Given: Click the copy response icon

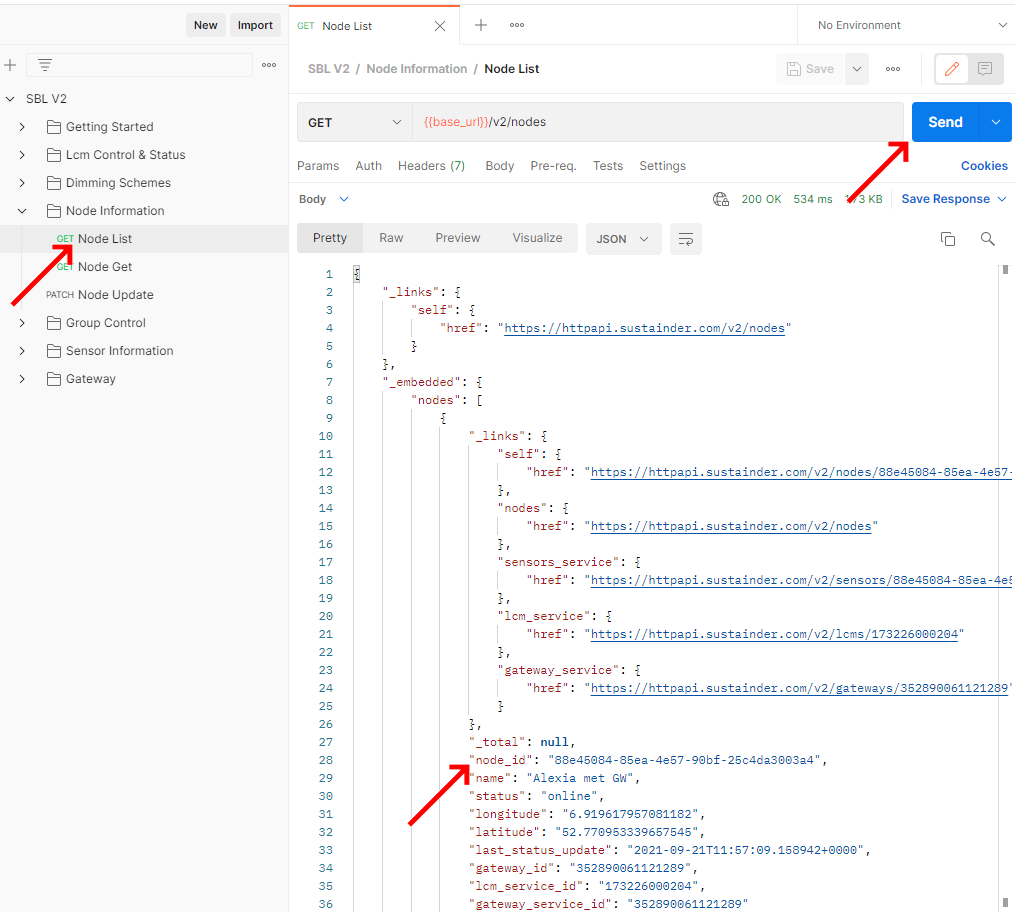Looking at the screenshot, I should coord(947,239).
